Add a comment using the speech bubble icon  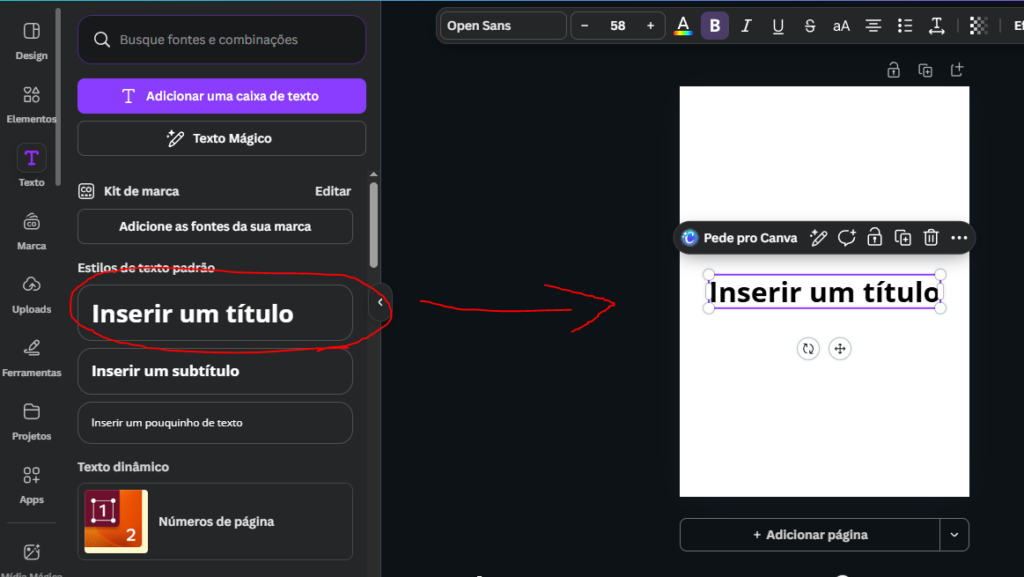[x=847, y=237]
